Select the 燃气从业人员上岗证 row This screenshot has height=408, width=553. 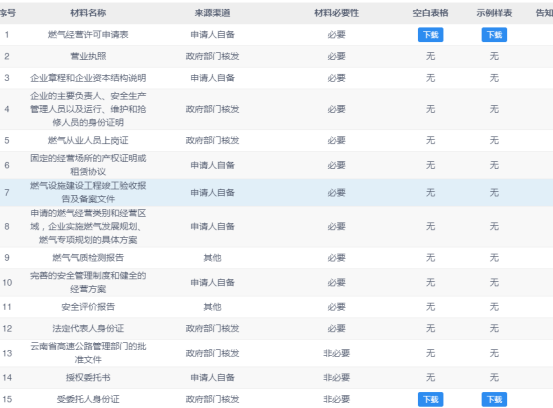pyautogui.click(x=276, y=140)
